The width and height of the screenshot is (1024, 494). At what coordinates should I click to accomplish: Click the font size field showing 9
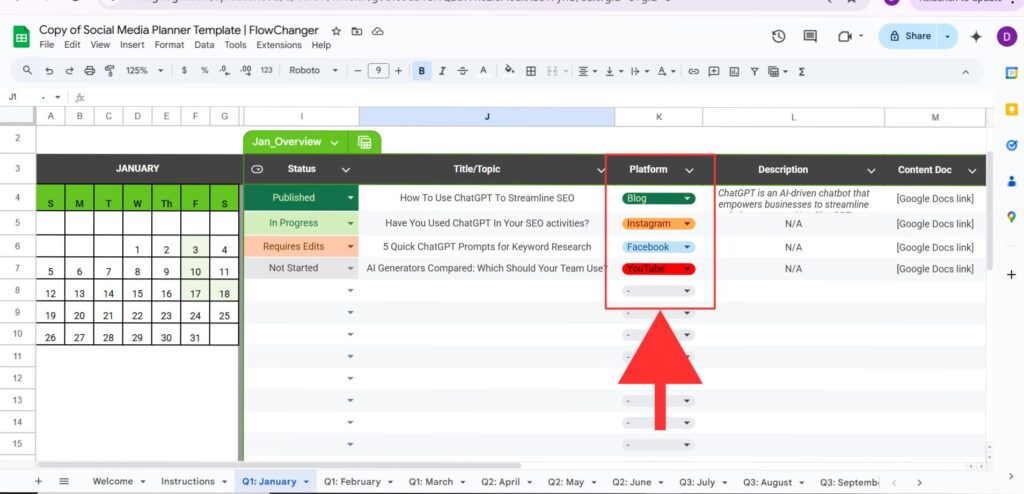coord(378,71)
